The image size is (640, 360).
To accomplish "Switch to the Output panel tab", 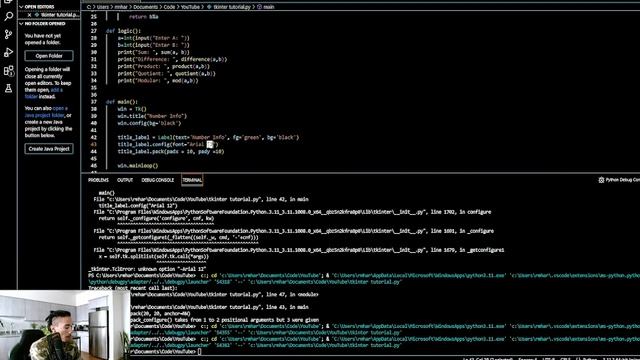I will 125,180.
